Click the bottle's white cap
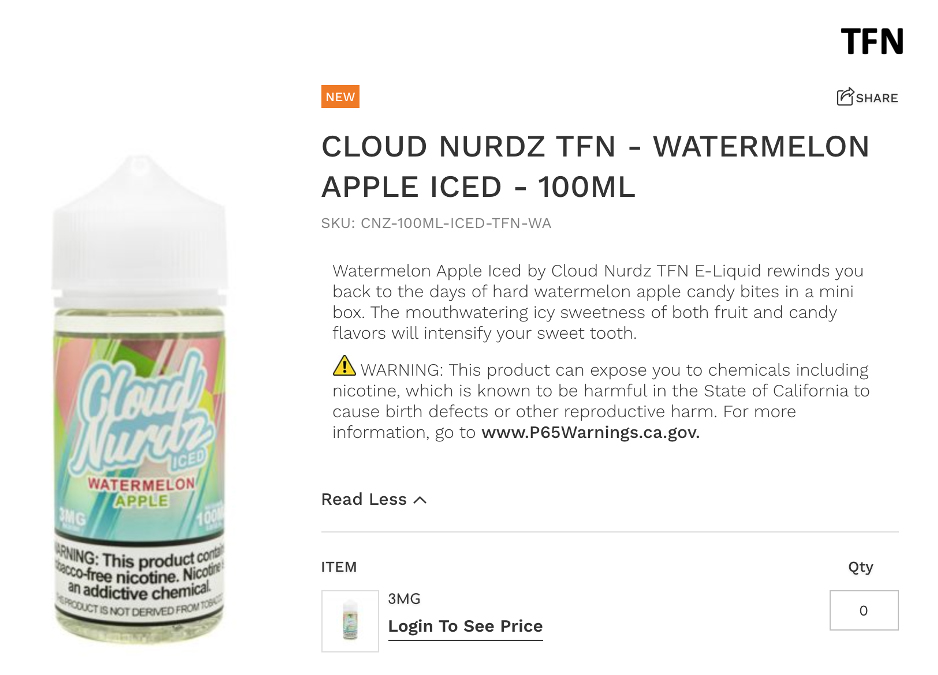Image resolution: width=938 pixels, height=675 pixels. pos(139,224)
